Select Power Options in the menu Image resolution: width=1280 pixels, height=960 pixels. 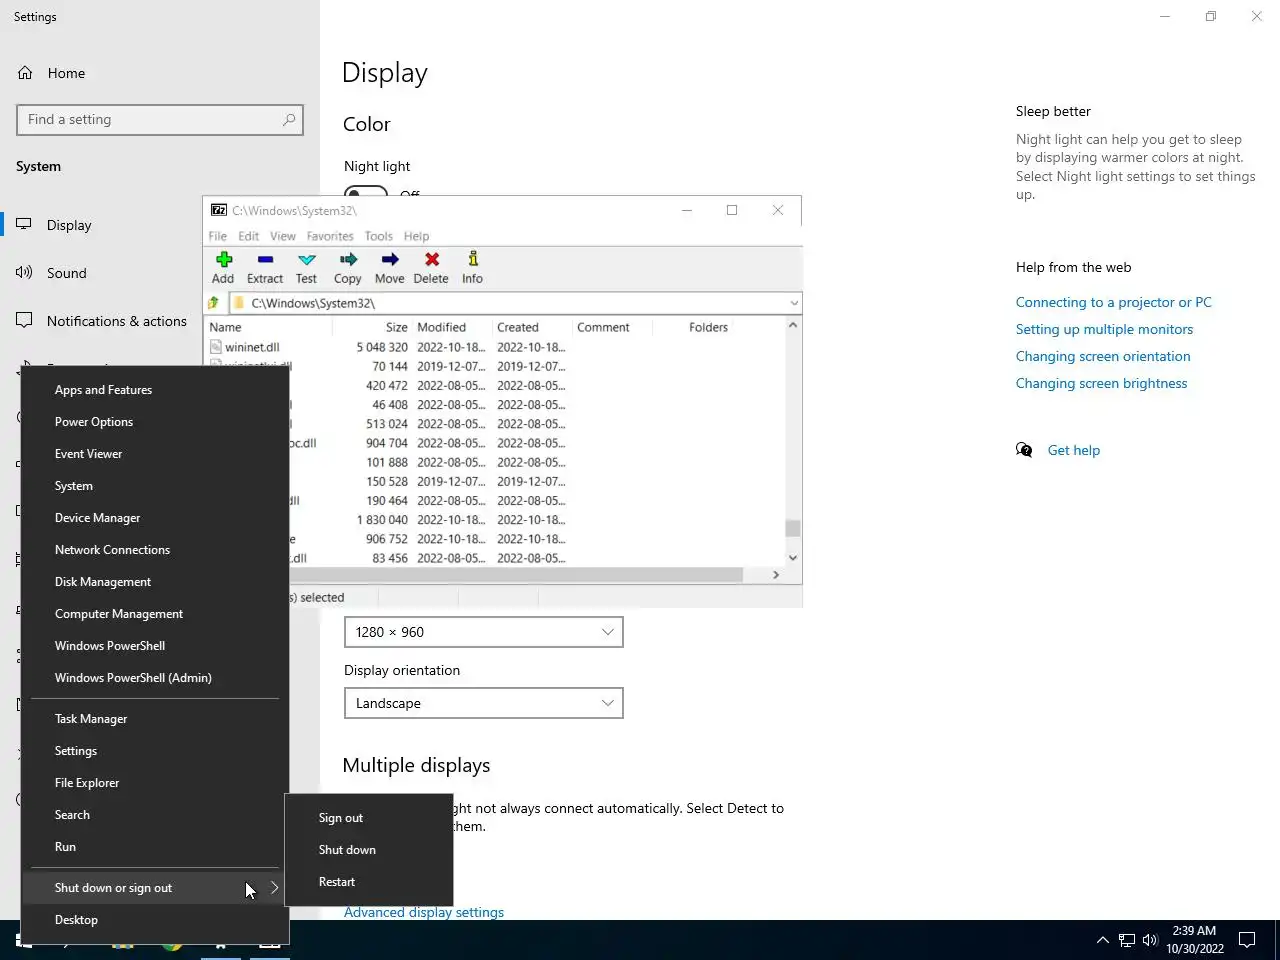tap(155, 422)
